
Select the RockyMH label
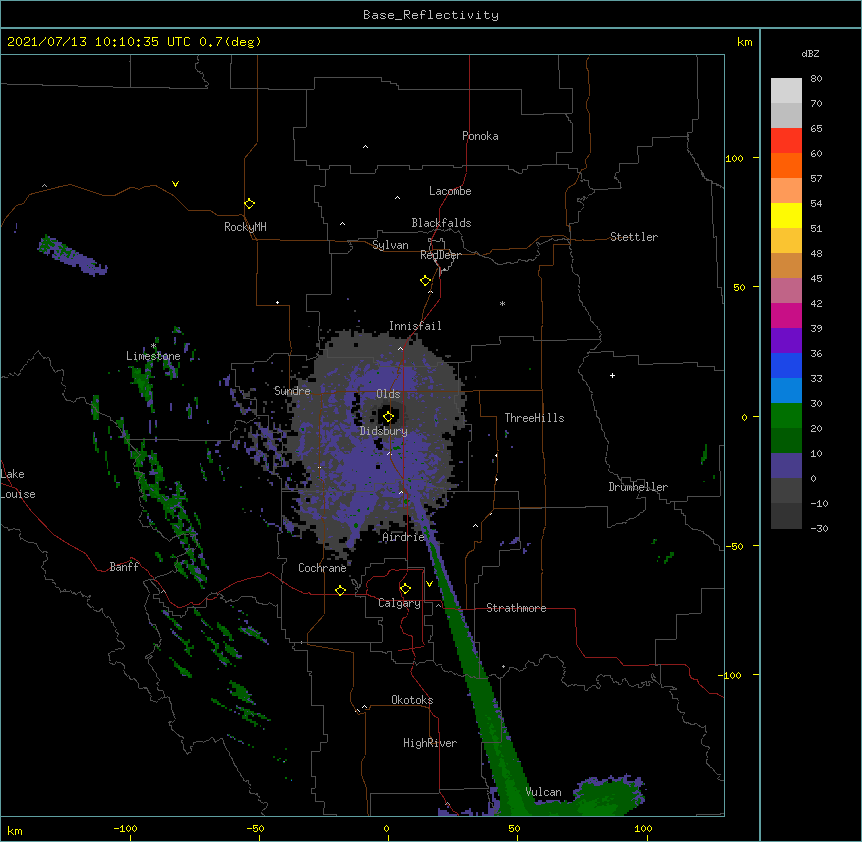coord(245,227)
